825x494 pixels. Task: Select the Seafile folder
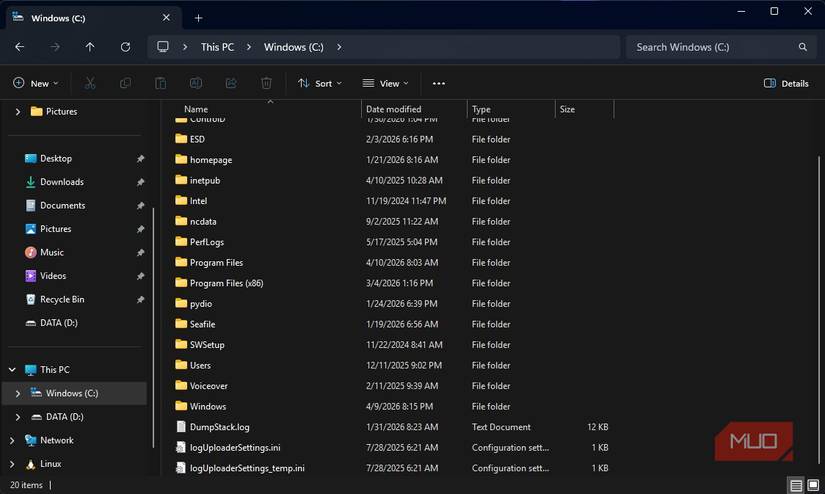coord(202,324)
